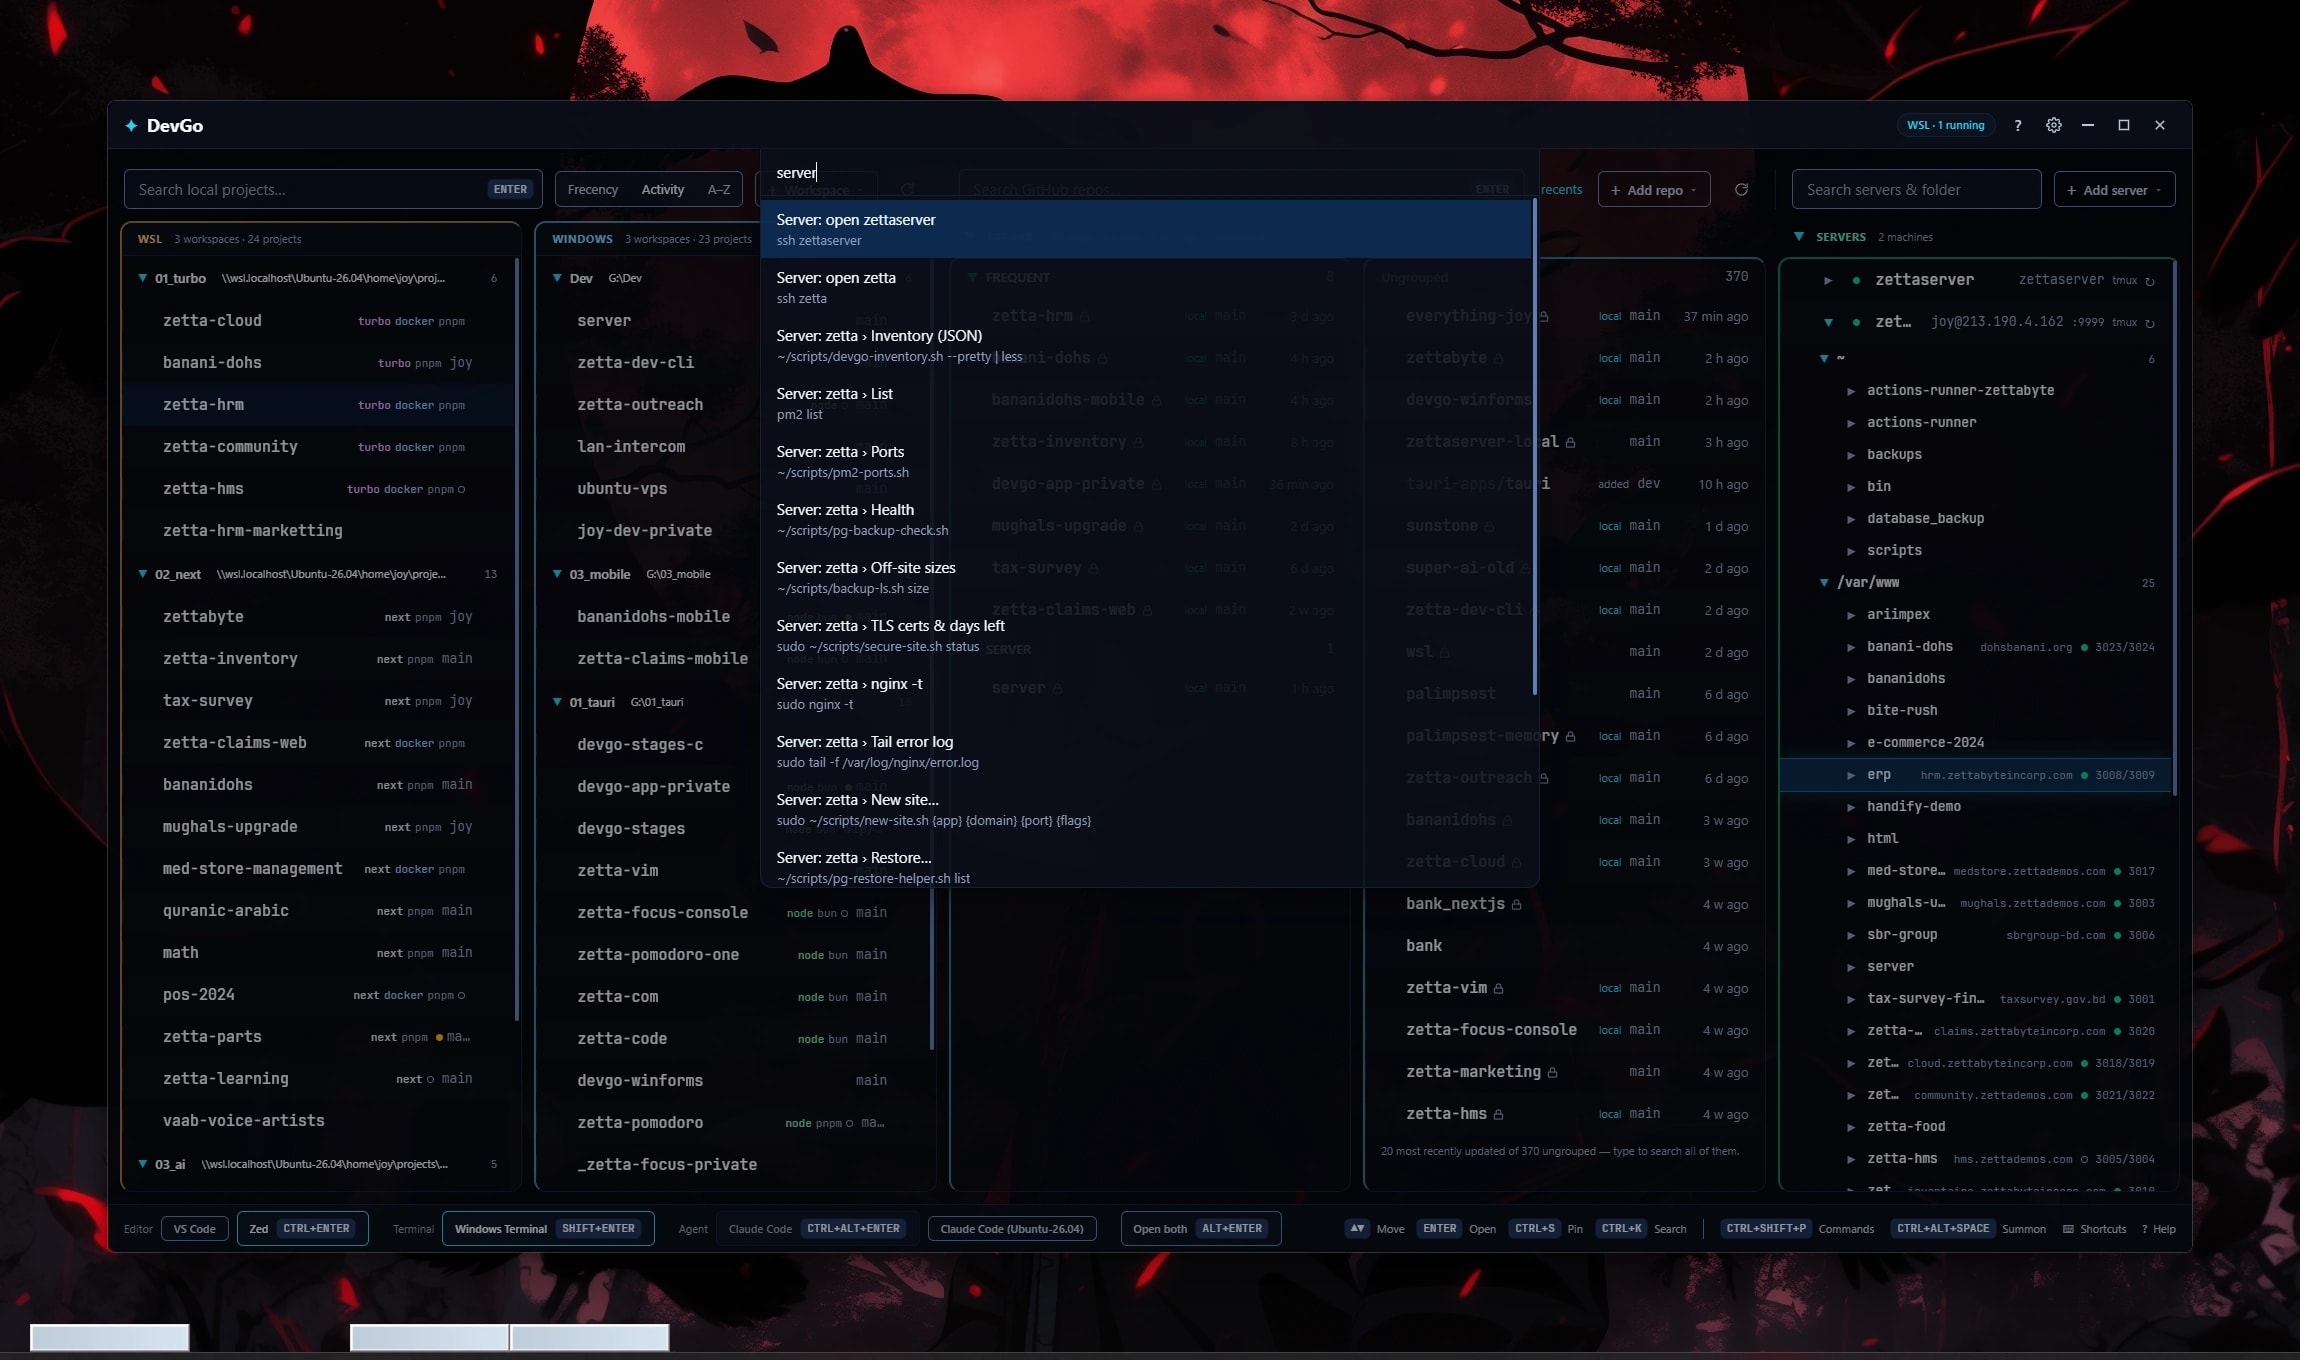Select Zed as editor
Image resolution: width=2300 pixels, height=1360 pixels.
tap(303, 1228)
